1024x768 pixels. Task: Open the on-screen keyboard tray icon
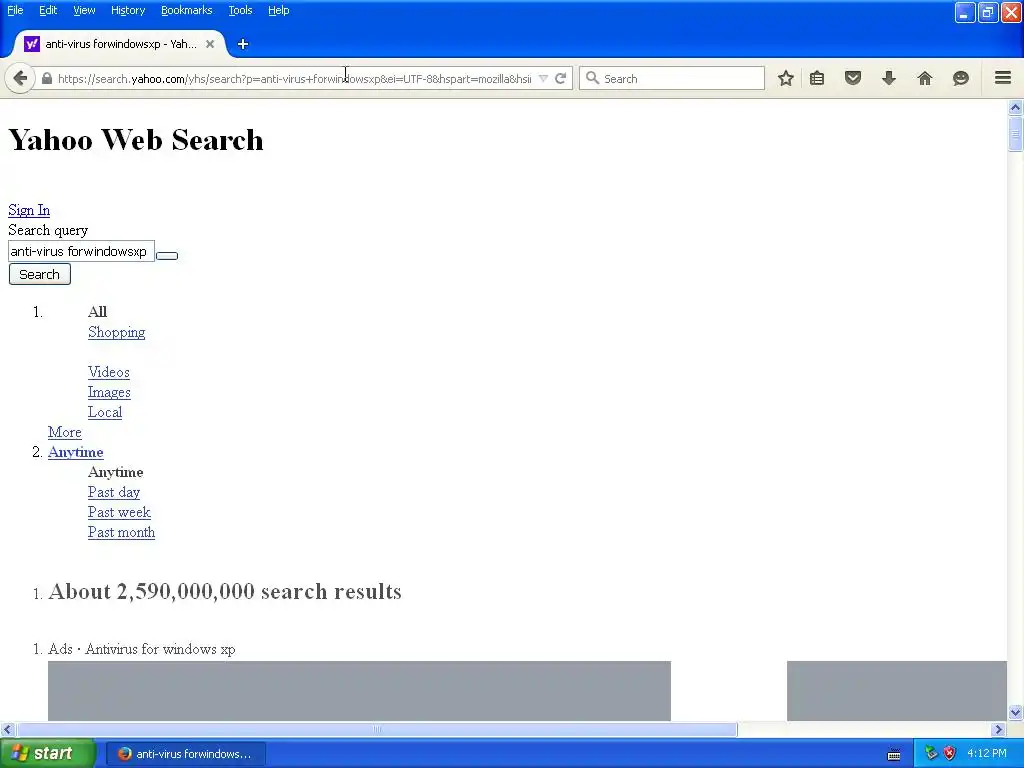894,755
